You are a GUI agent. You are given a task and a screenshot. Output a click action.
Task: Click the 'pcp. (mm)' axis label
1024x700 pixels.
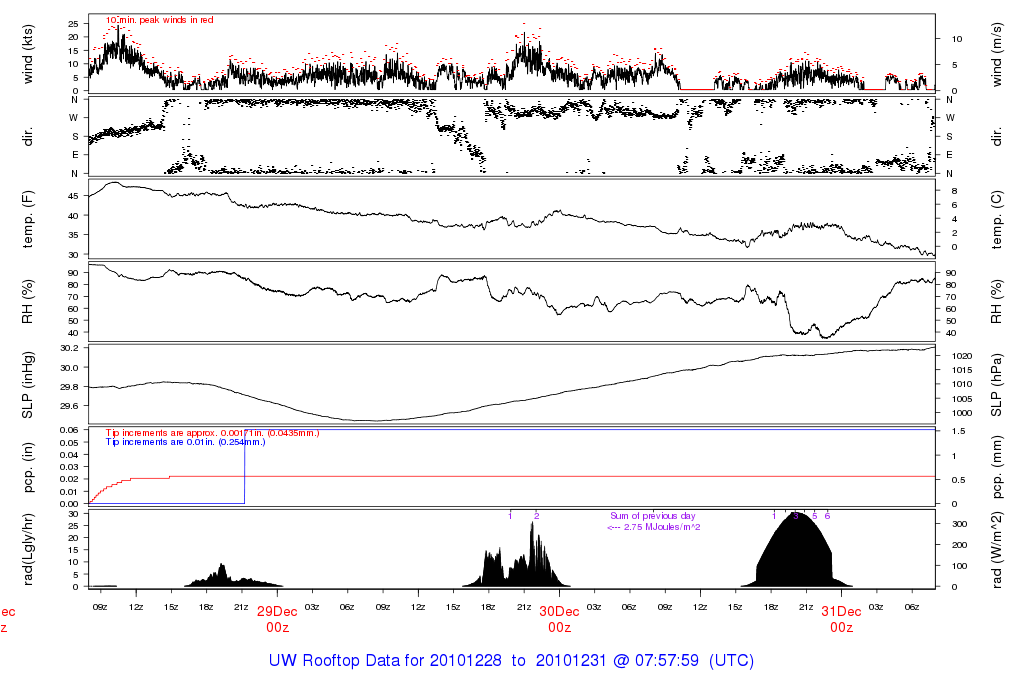pos(996,468)
